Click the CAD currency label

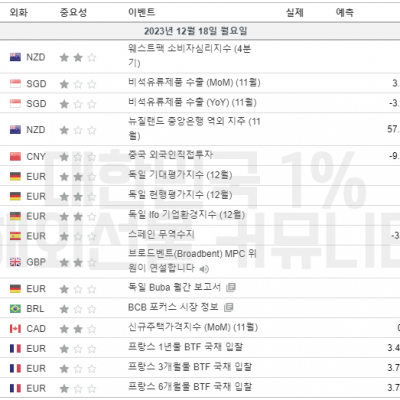click(x=36, y=329)
